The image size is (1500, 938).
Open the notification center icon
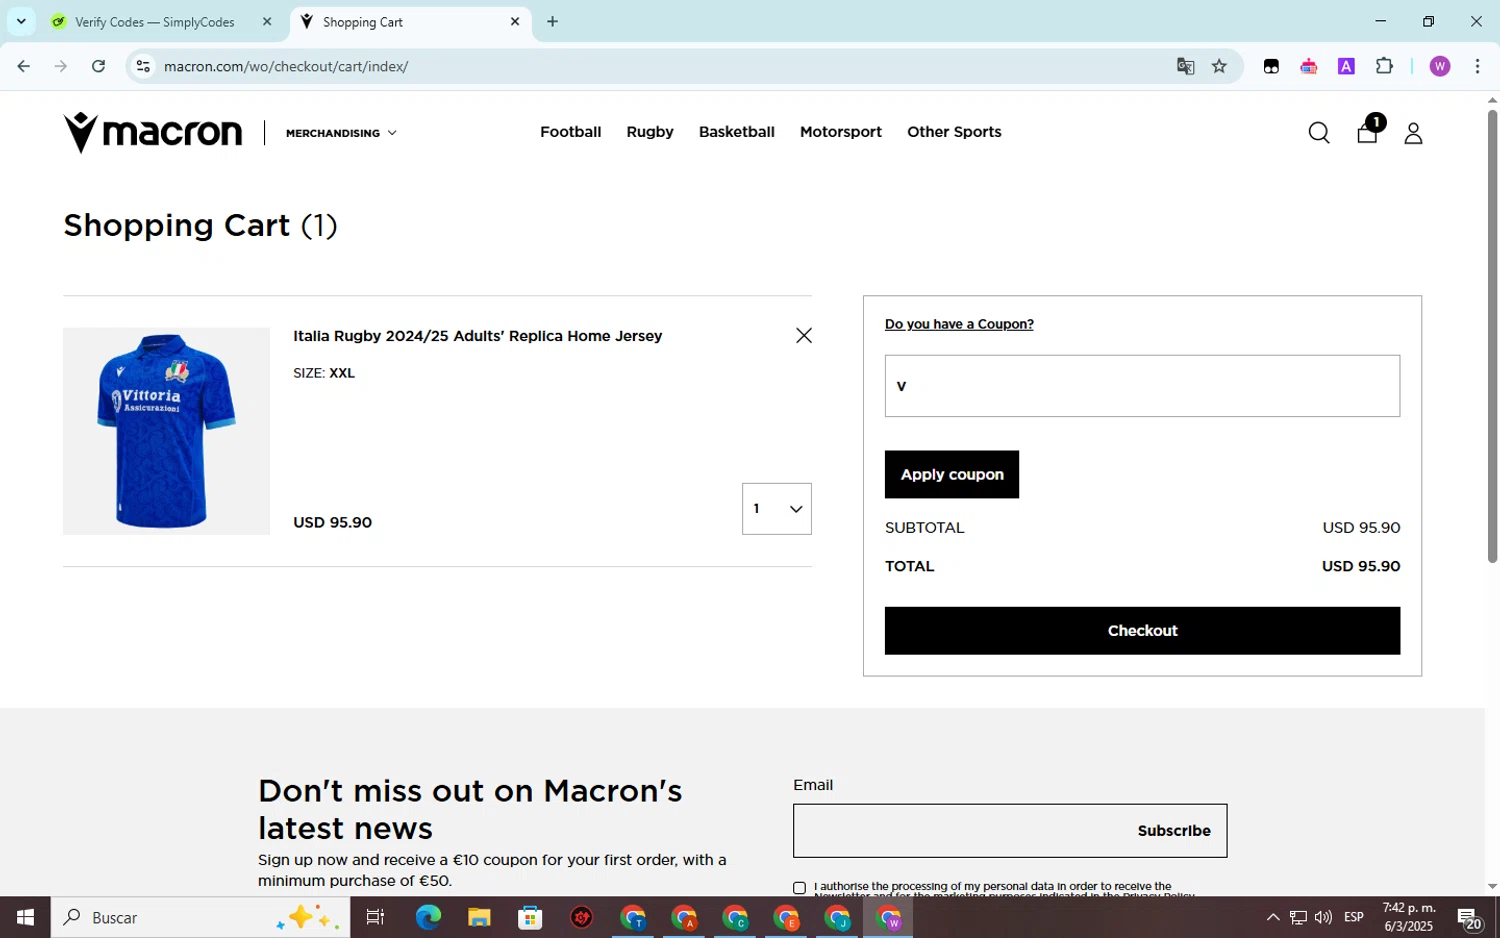pyautogui.click(x=1468, y=917)
